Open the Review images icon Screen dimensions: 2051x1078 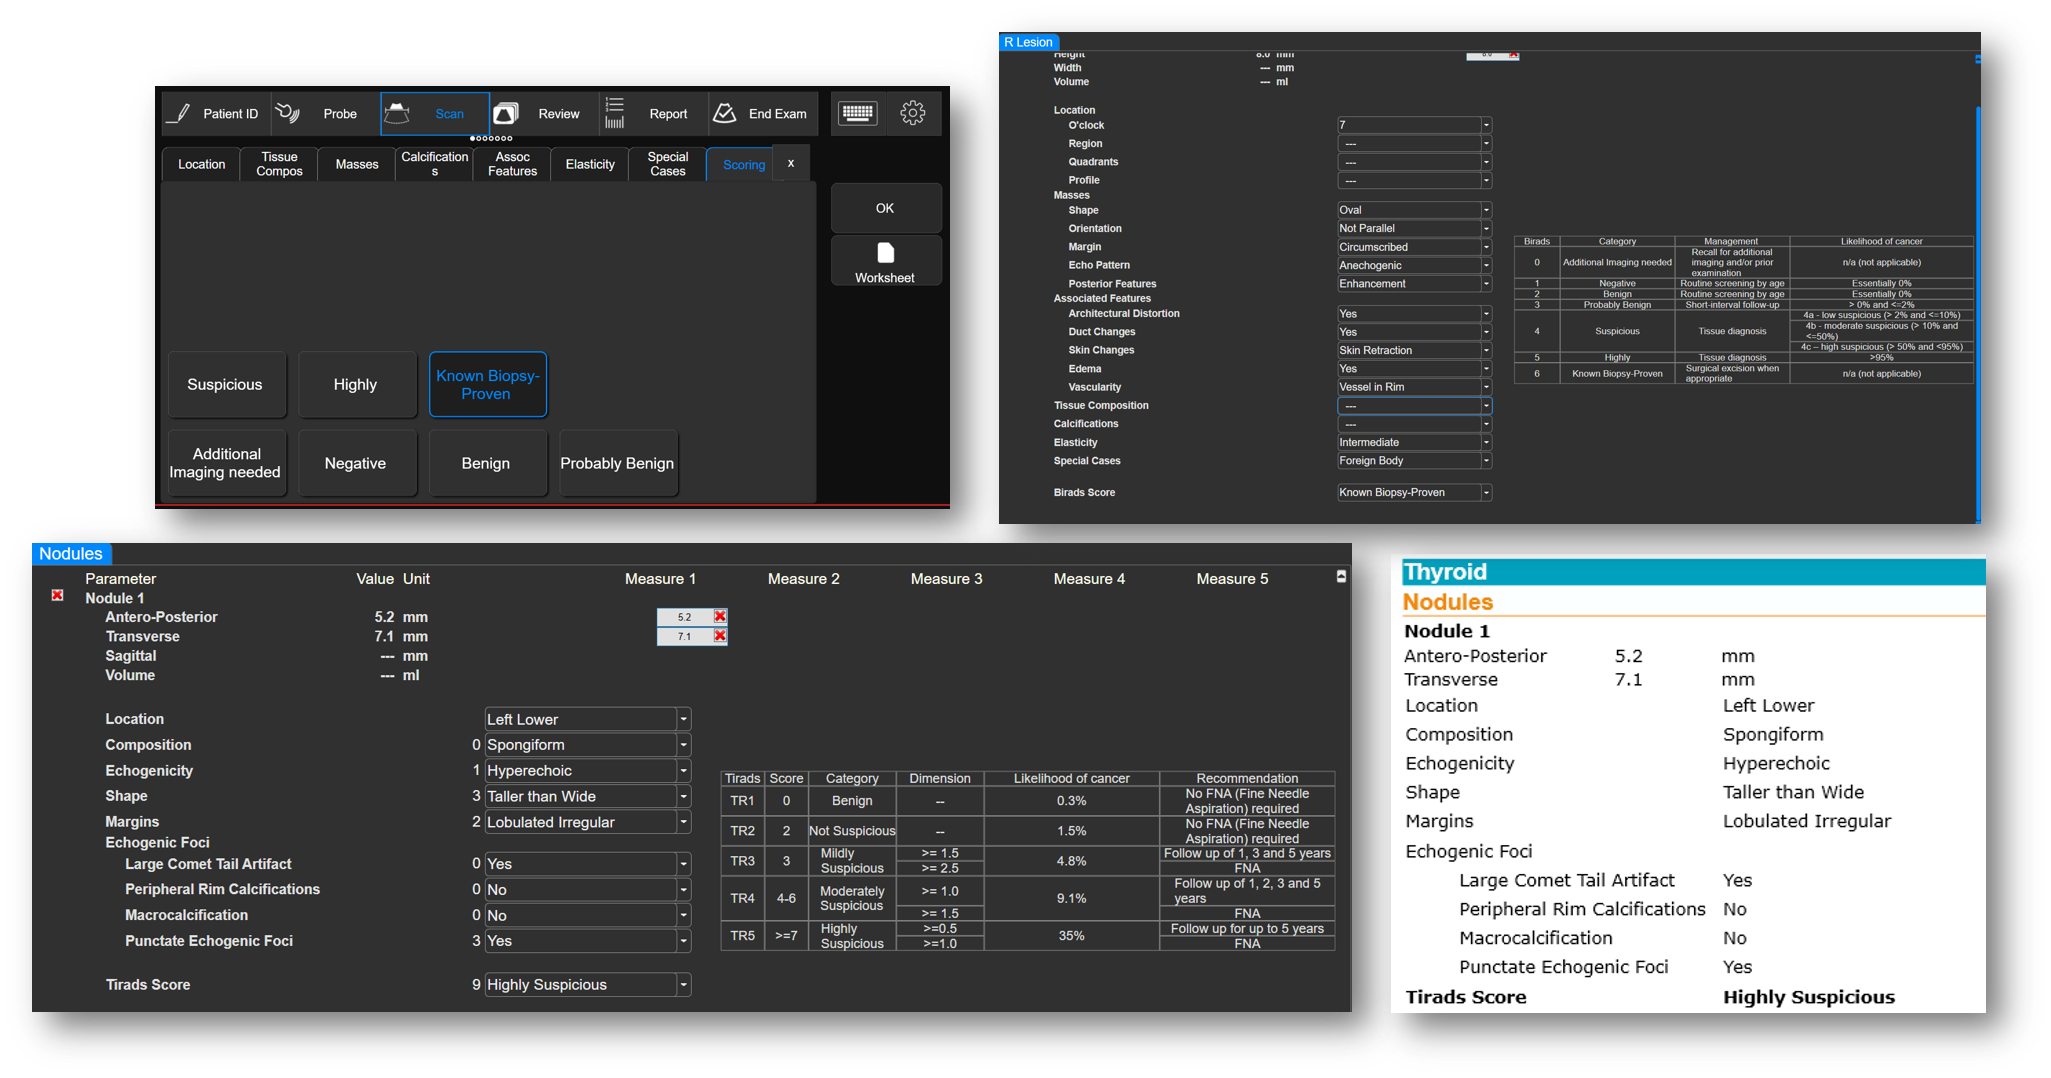pyautogui.click(x=506, y=113)
